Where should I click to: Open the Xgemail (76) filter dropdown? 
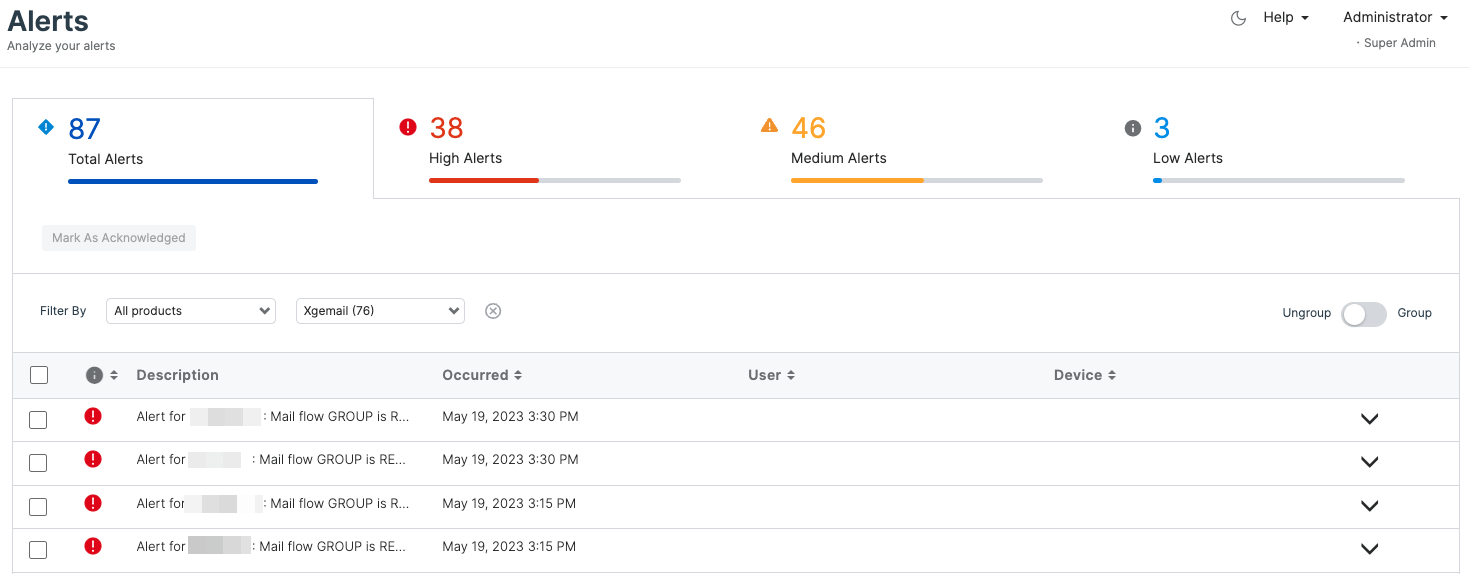click(380, 311)
